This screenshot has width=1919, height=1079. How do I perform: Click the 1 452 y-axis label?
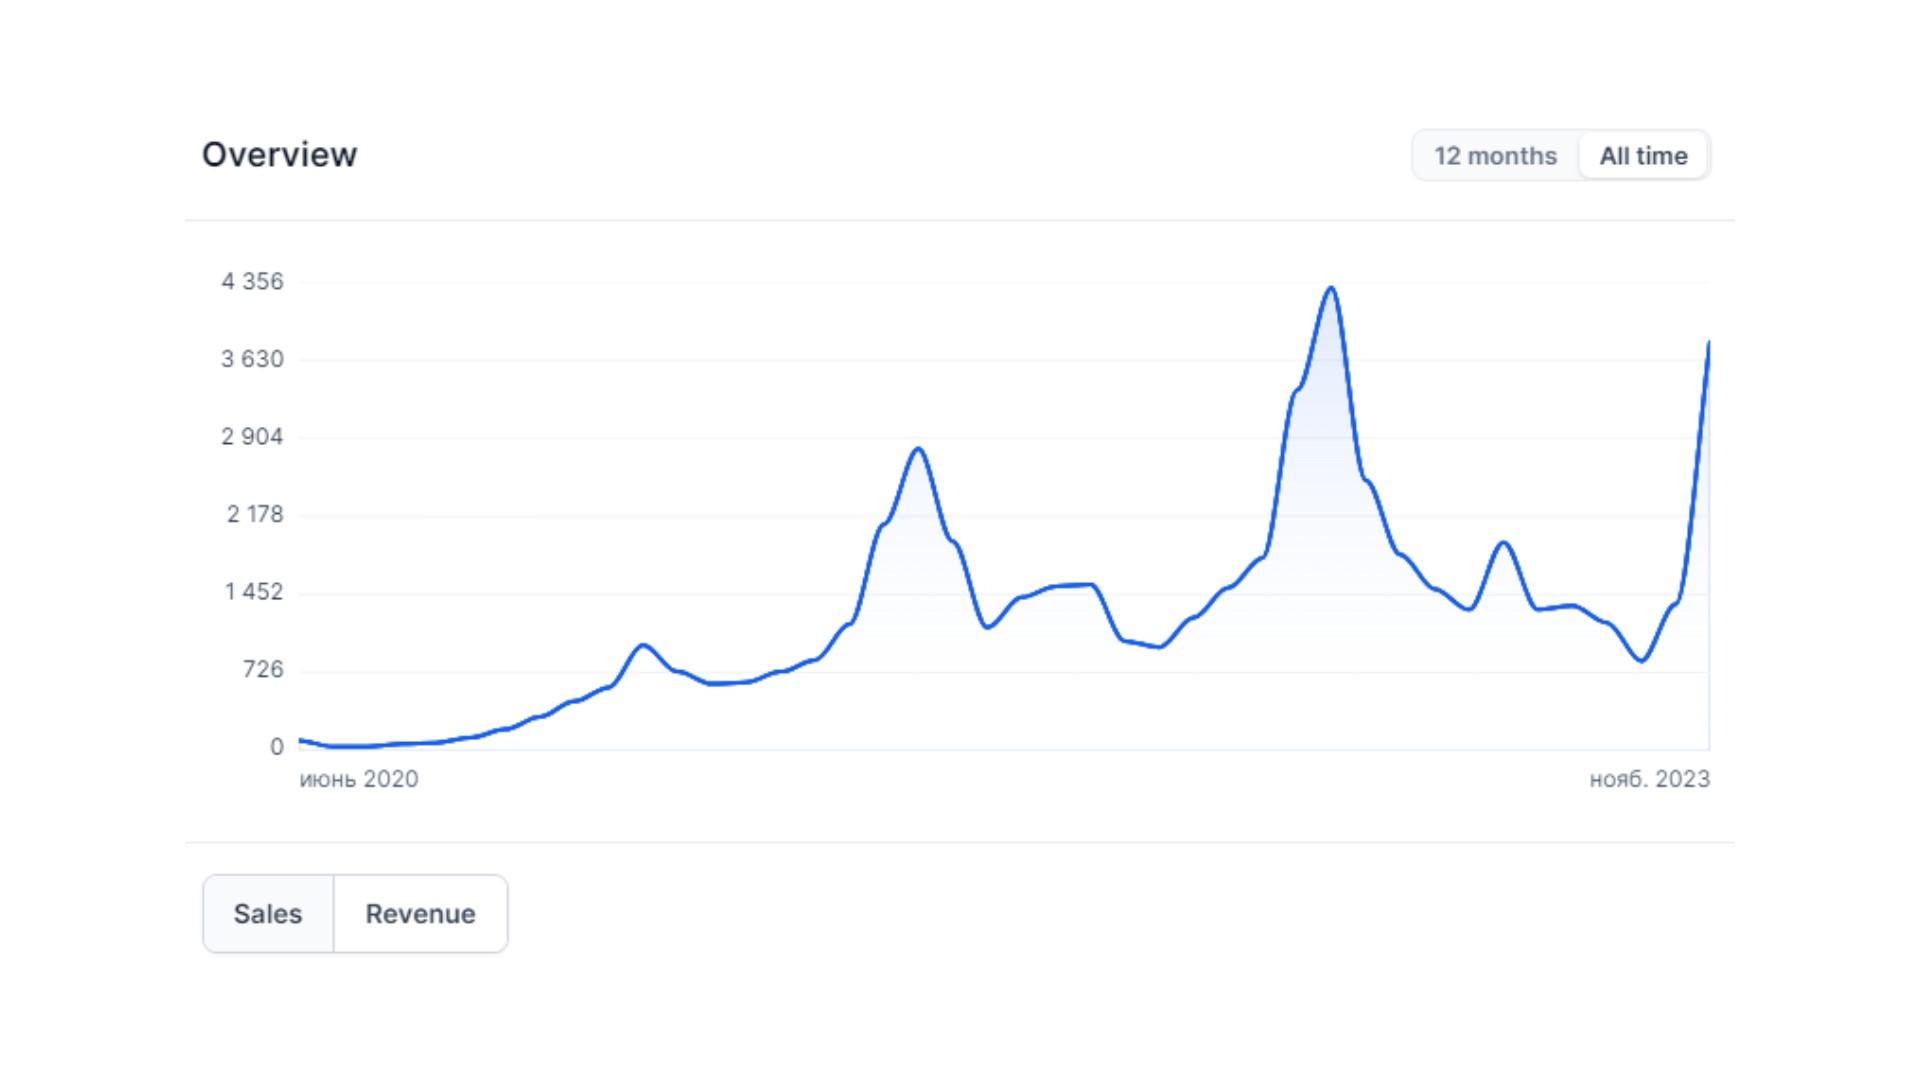[254, 592]
